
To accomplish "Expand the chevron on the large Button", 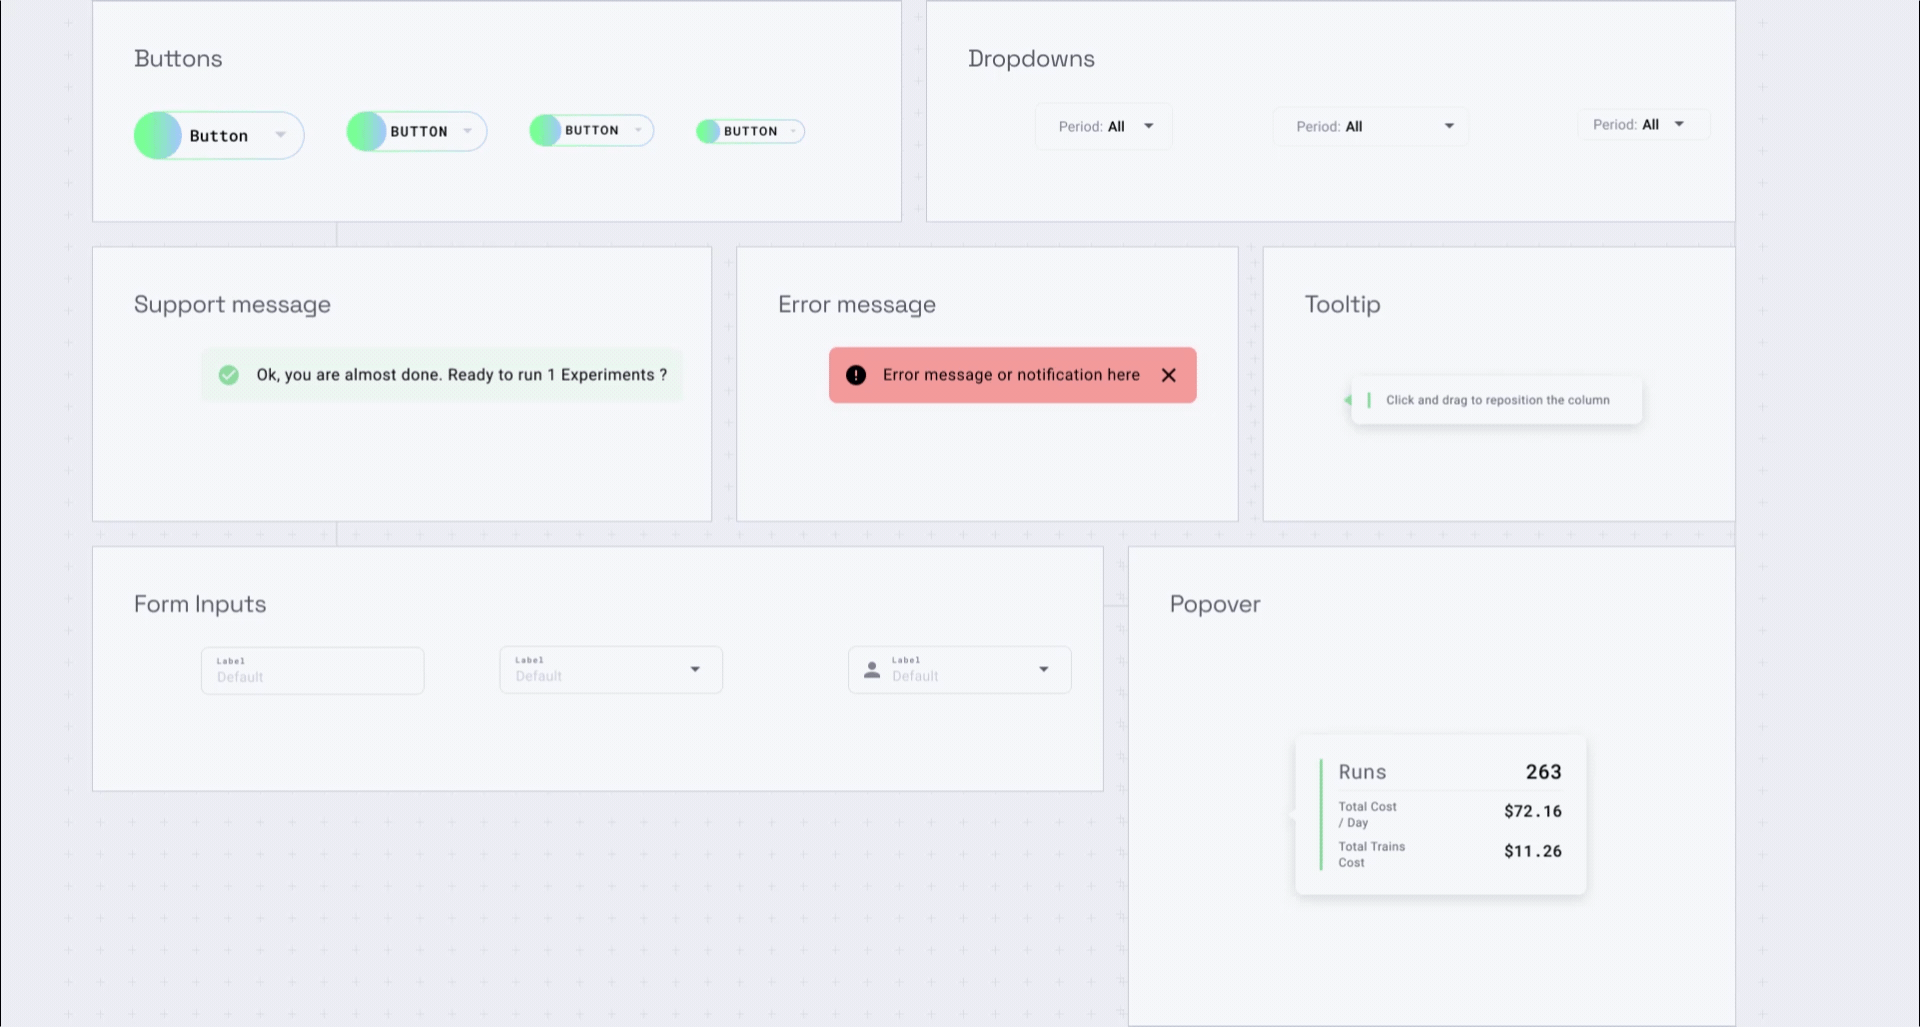I will coord(280,135).
